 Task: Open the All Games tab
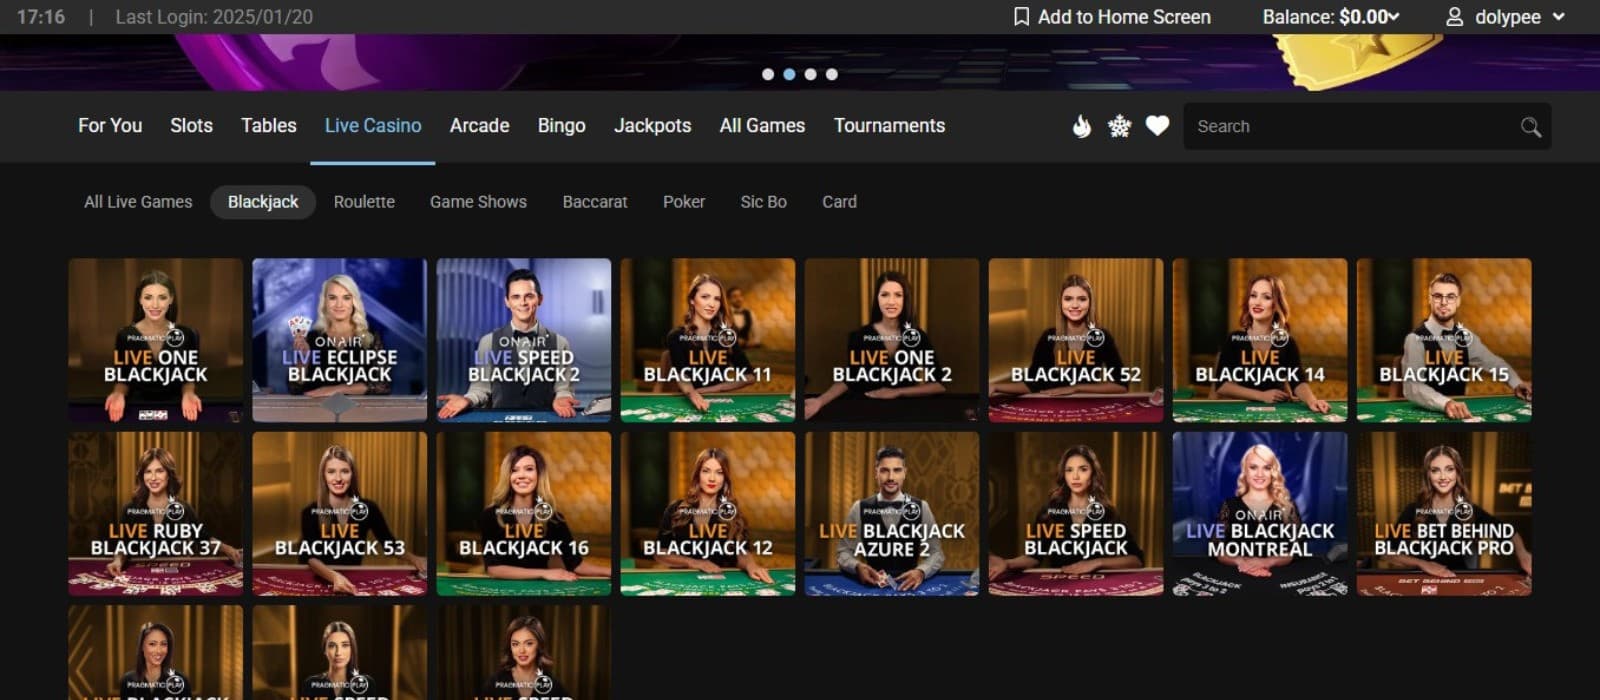click(762, 126)
